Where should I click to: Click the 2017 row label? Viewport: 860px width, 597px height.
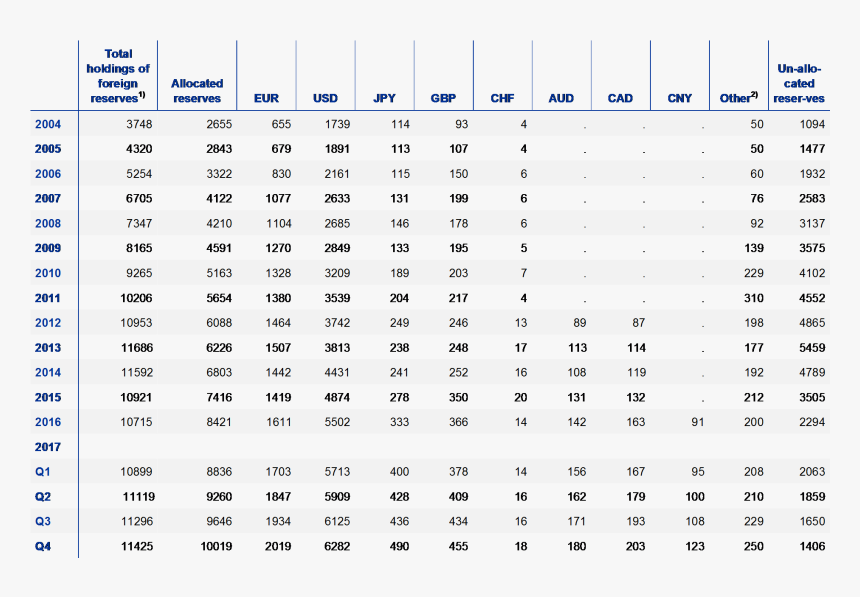48,447
